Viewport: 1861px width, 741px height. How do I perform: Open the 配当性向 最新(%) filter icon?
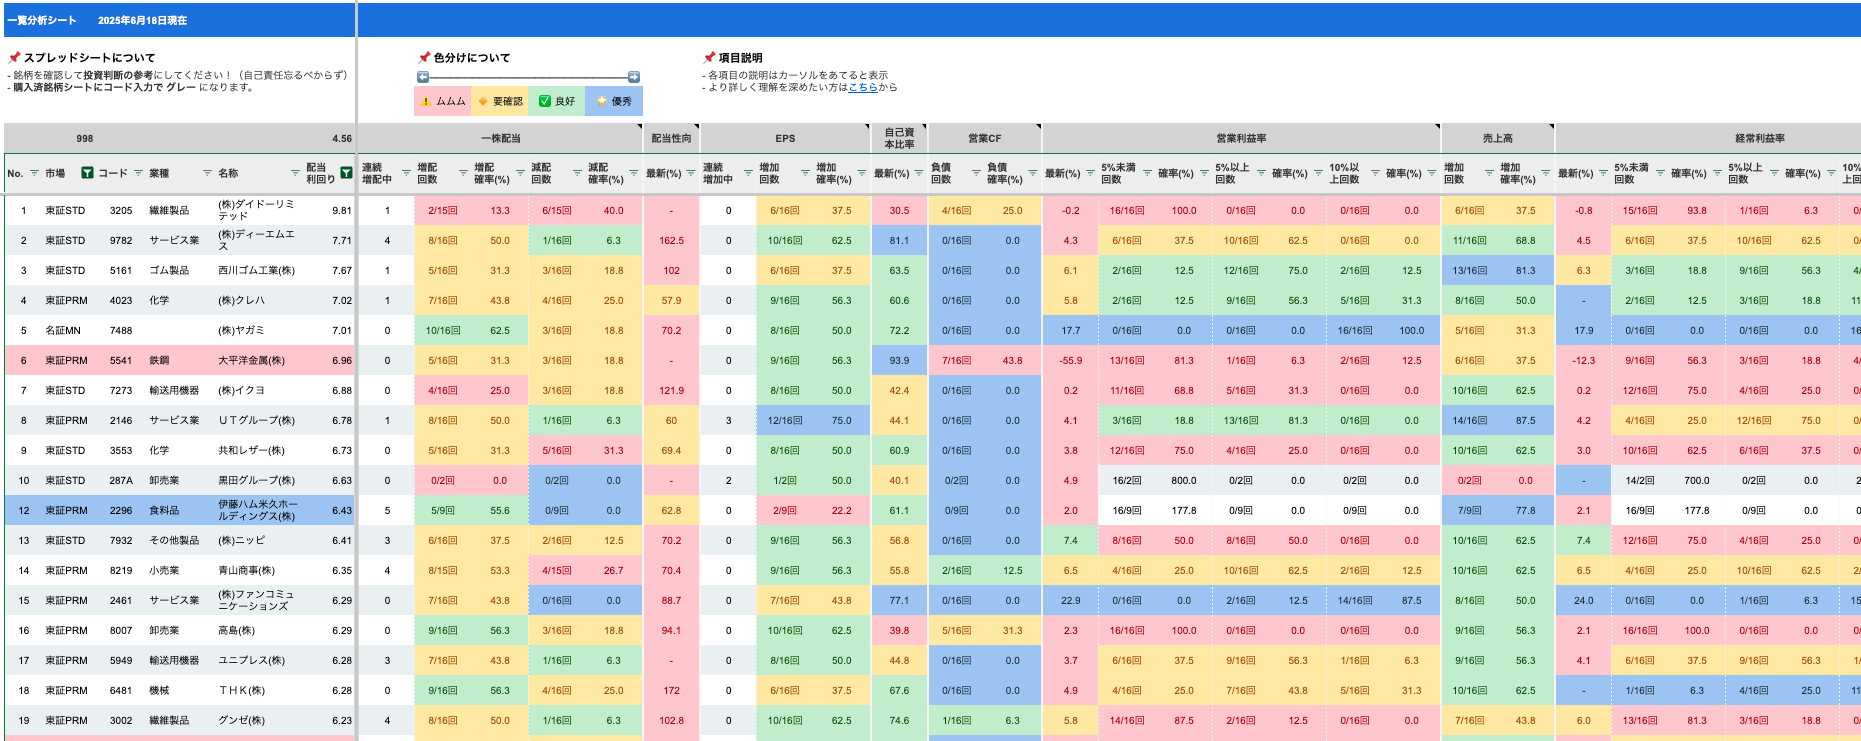(690, 173)
